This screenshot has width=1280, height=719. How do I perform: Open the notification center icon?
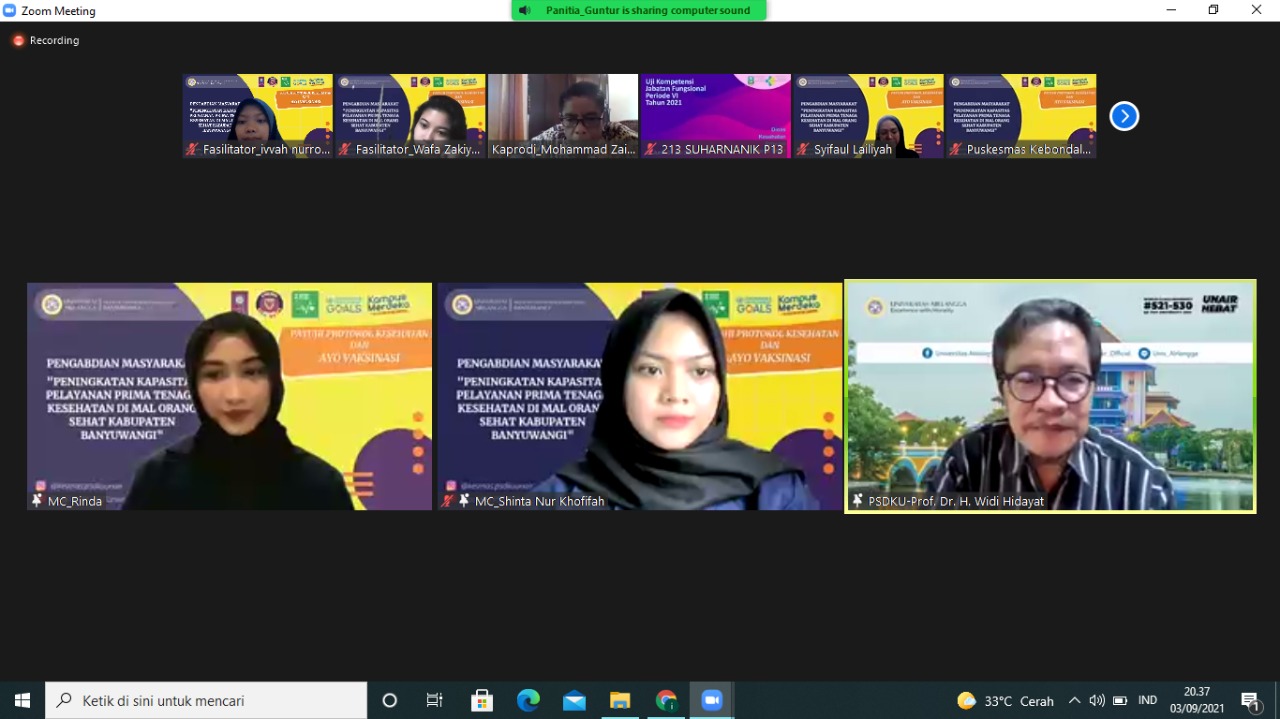click(1250, 700)
